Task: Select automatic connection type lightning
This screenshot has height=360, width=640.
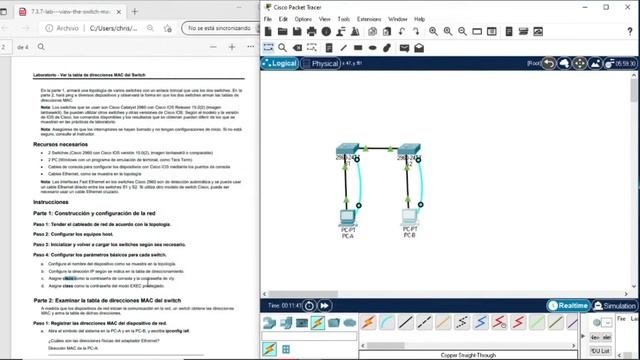Action: coord(368,322)
